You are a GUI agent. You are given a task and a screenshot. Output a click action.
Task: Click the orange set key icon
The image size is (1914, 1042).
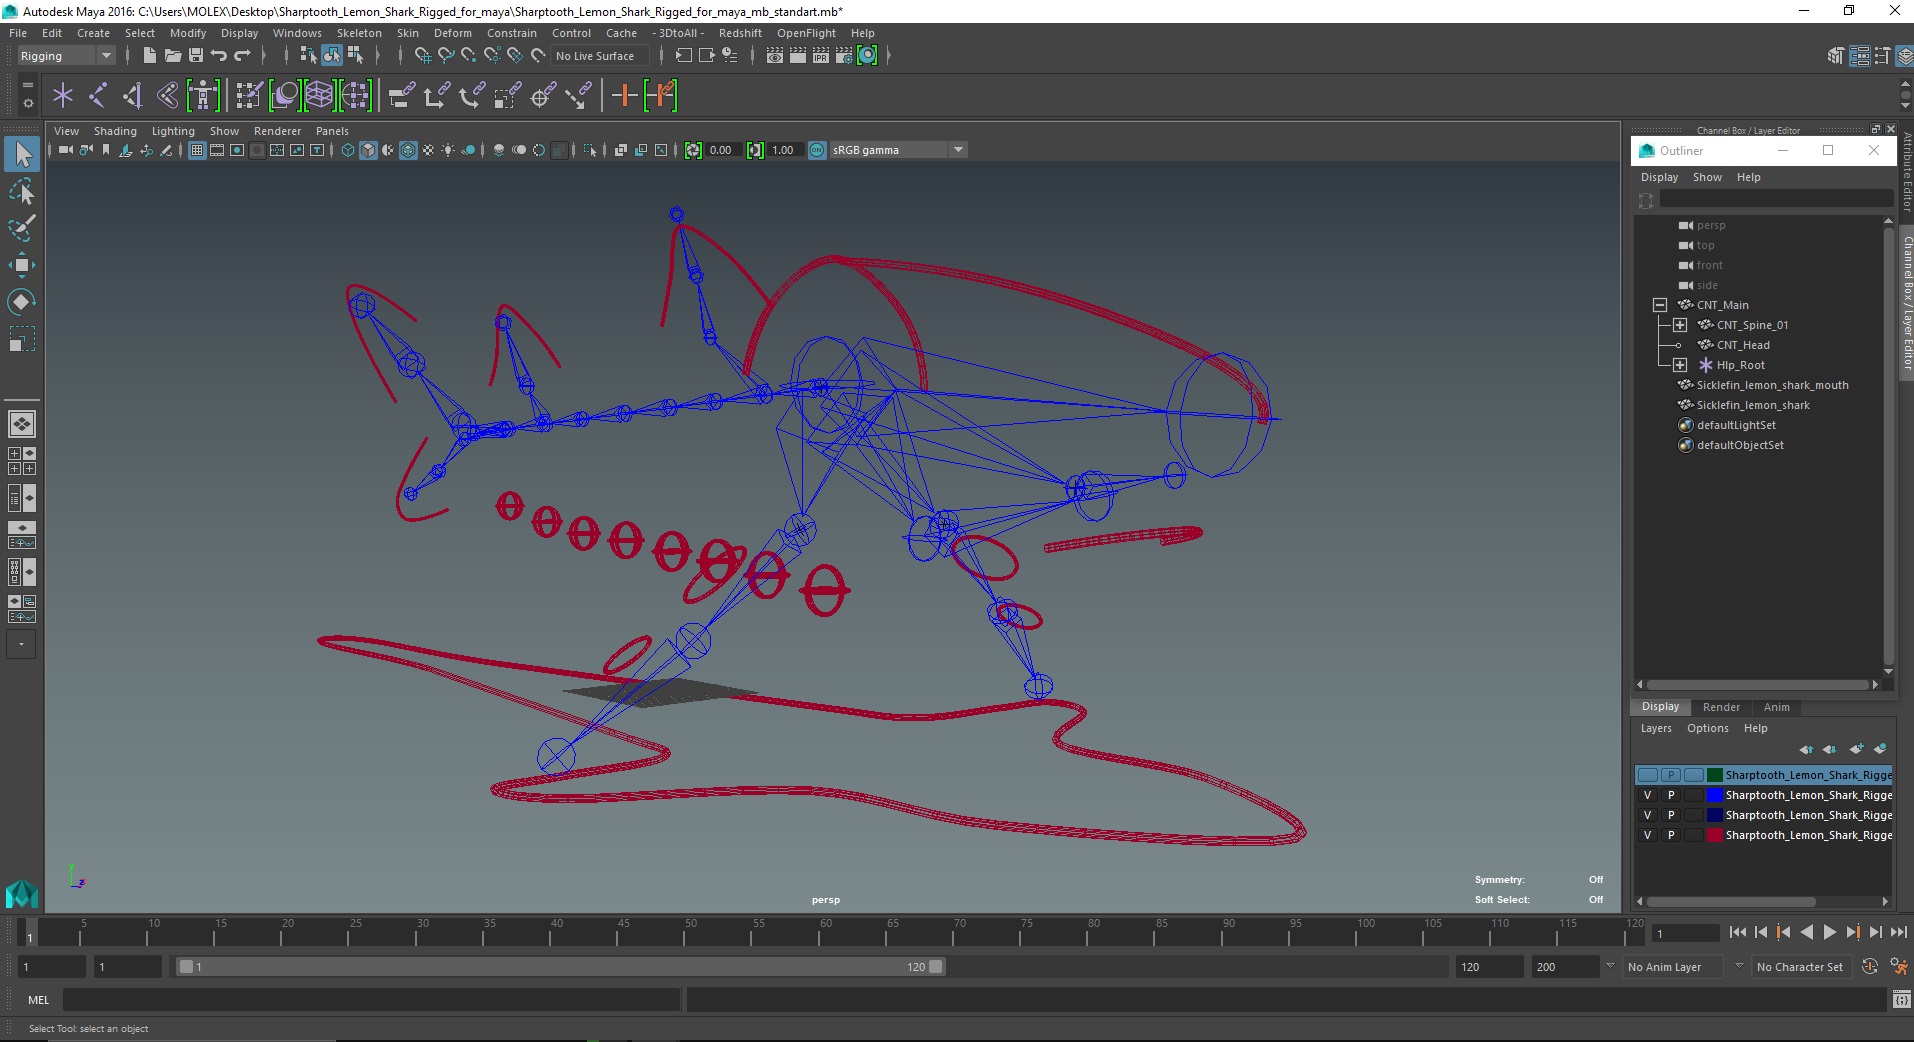coord(624,96)
